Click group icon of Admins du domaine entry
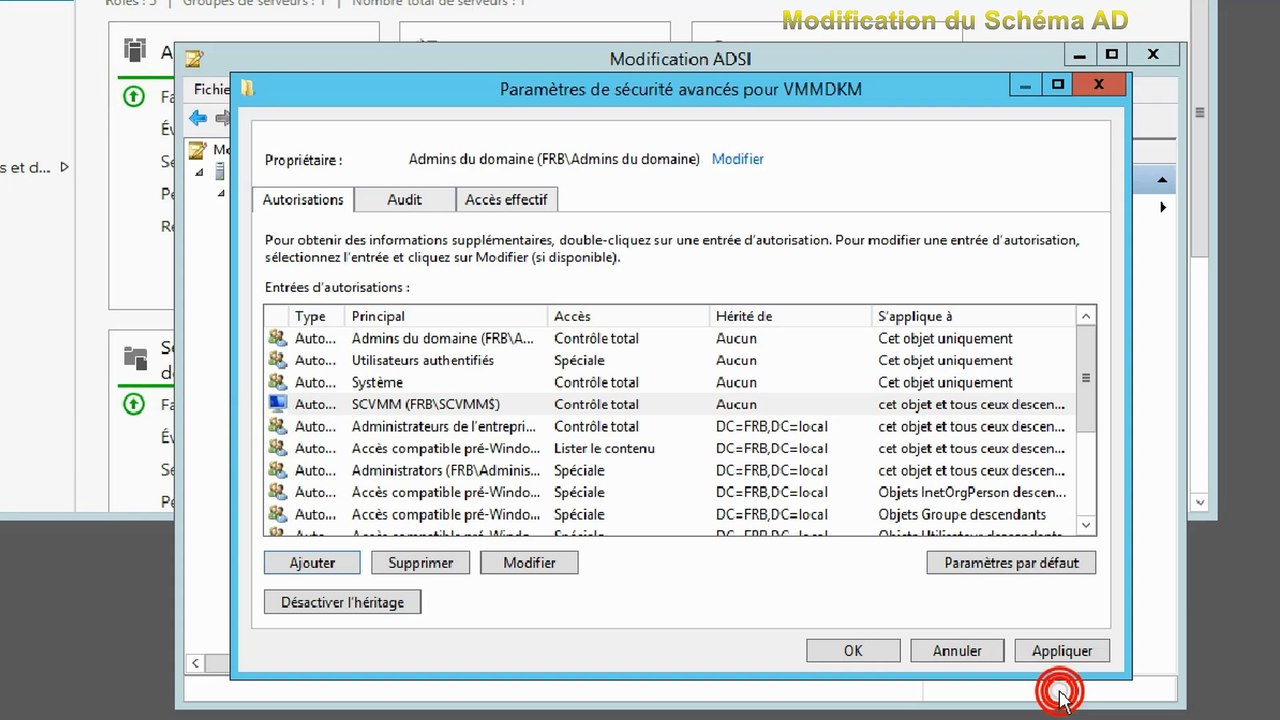Image resolution: width=1280 pixels, height=720 pixels. click(277, 338)
